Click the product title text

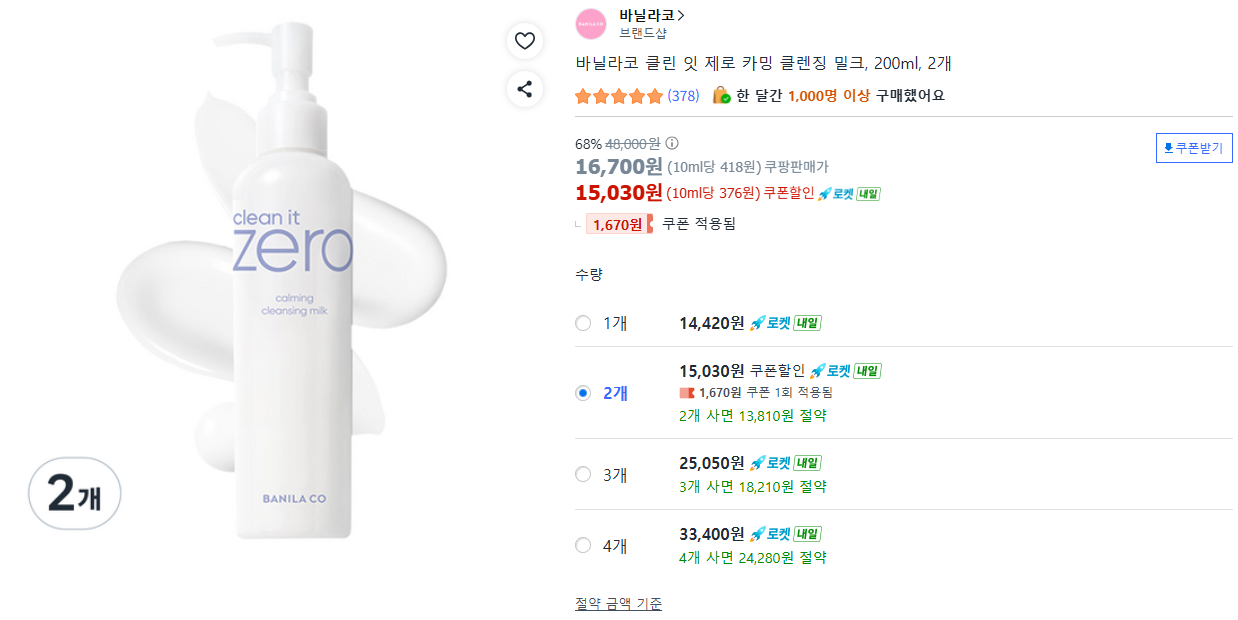(x=763, y=64)
